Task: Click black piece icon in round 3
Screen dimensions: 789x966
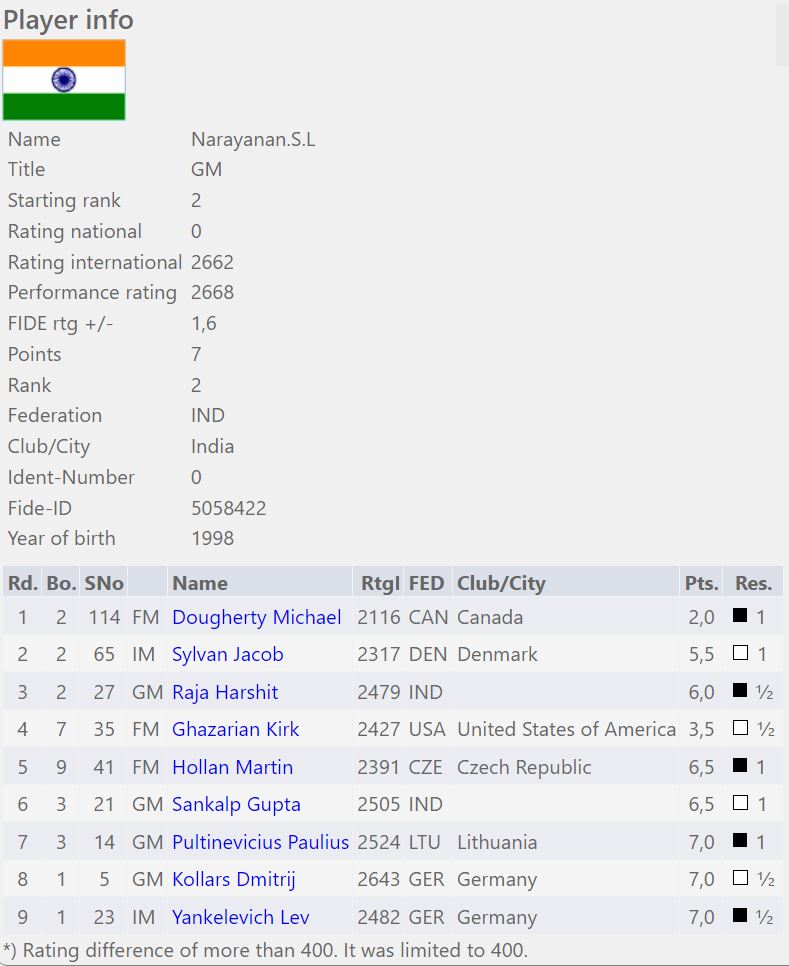Action: coord(740,691)
